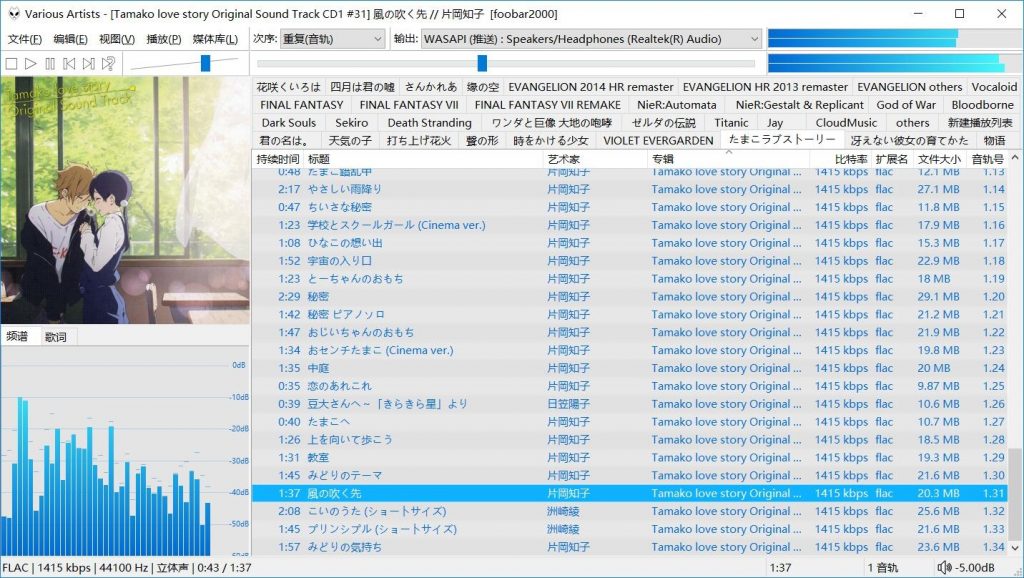The width and height of the screenshot is (1024, 578).
Task: Sort by the 文件大小 column header
Action: [938, 159]
